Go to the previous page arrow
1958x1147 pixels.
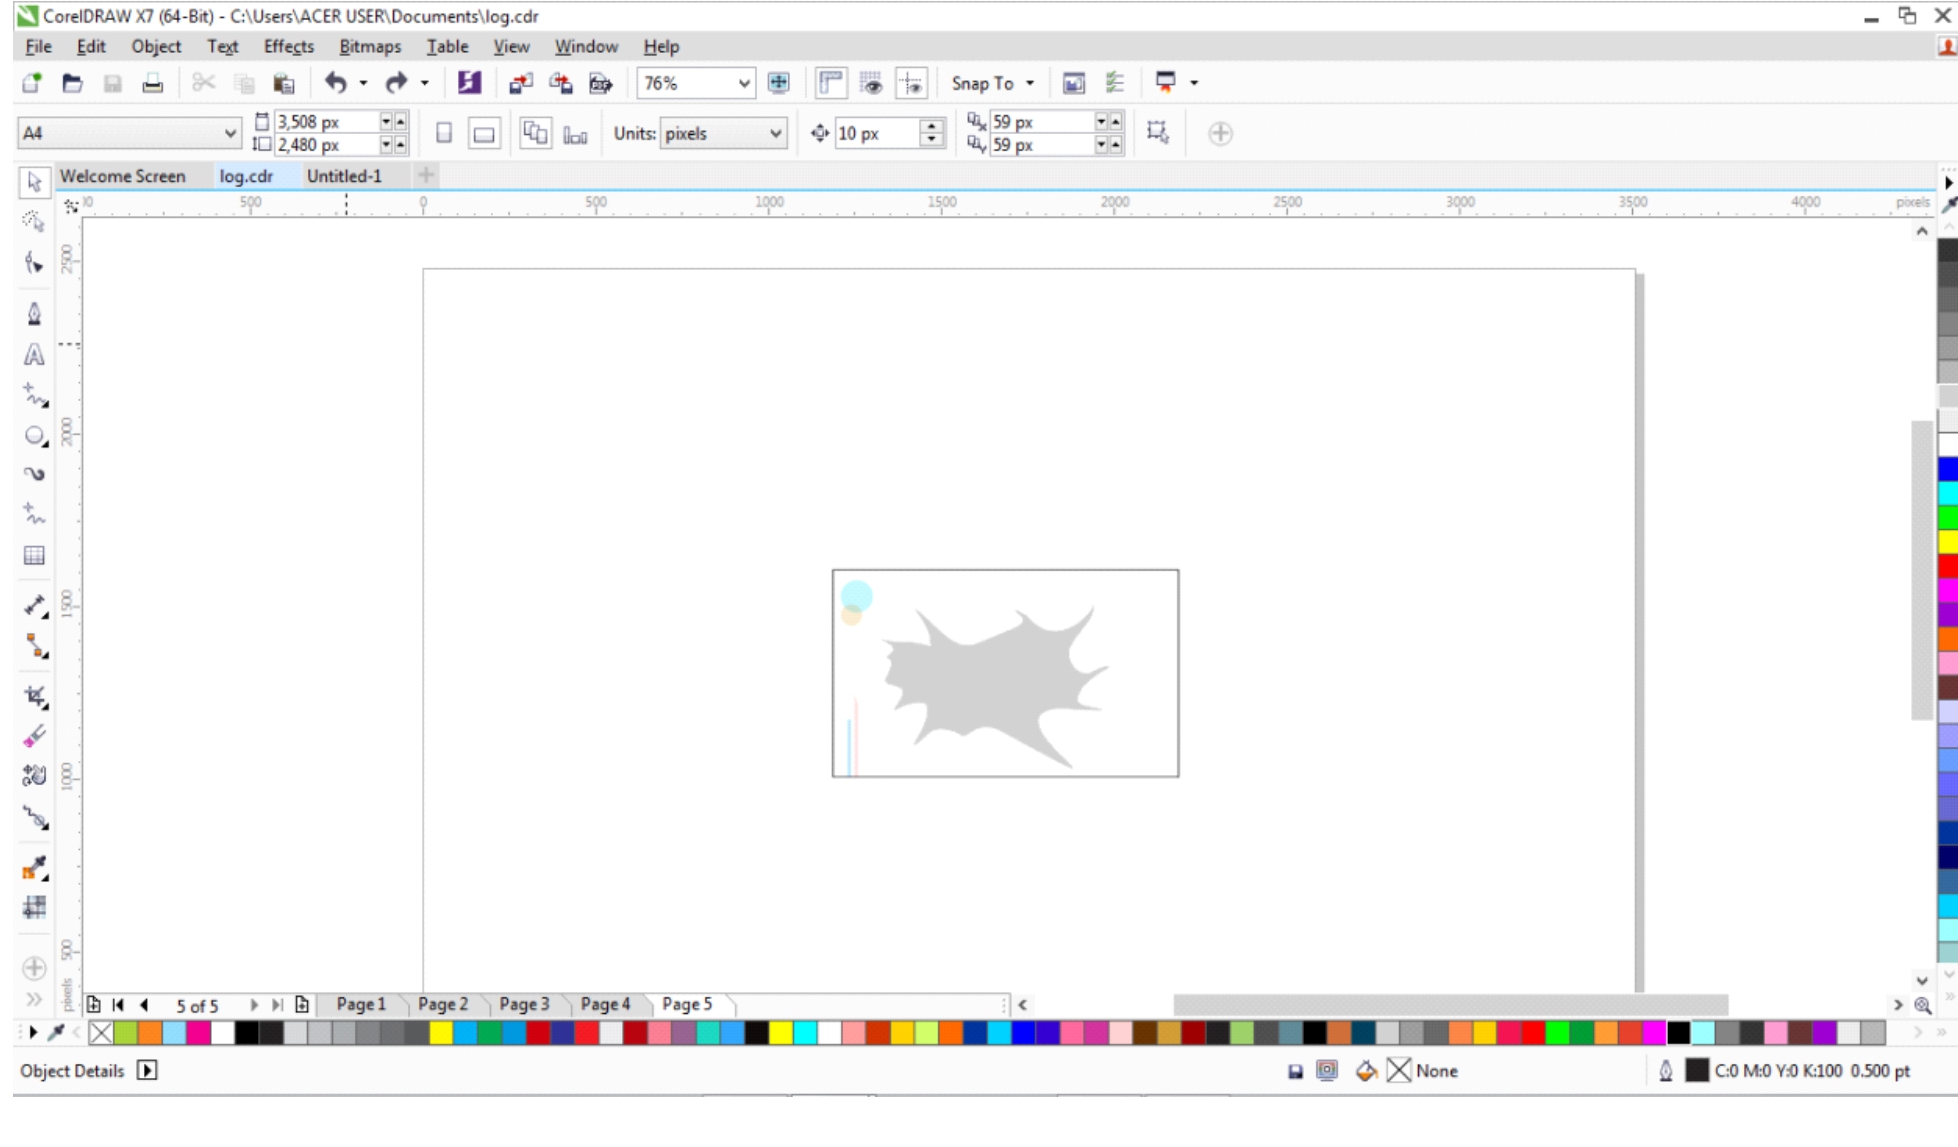pyautogui.click(x=144, y=1005)
